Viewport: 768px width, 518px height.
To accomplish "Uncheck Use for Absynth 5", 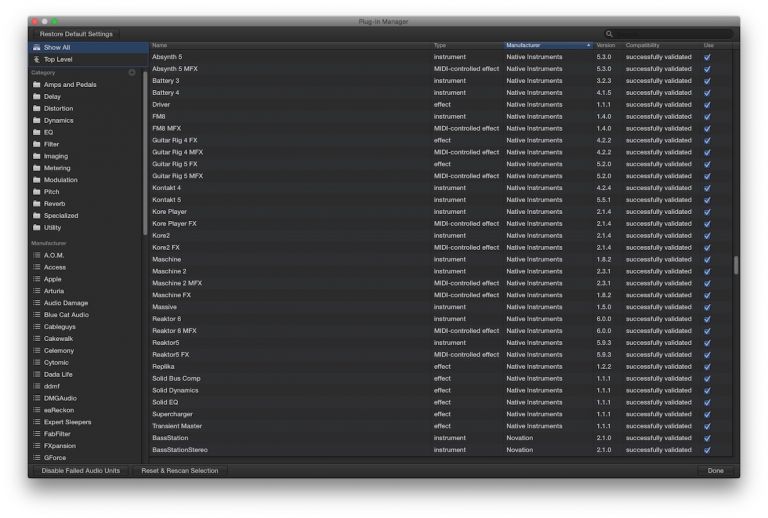I will (707, 57).
